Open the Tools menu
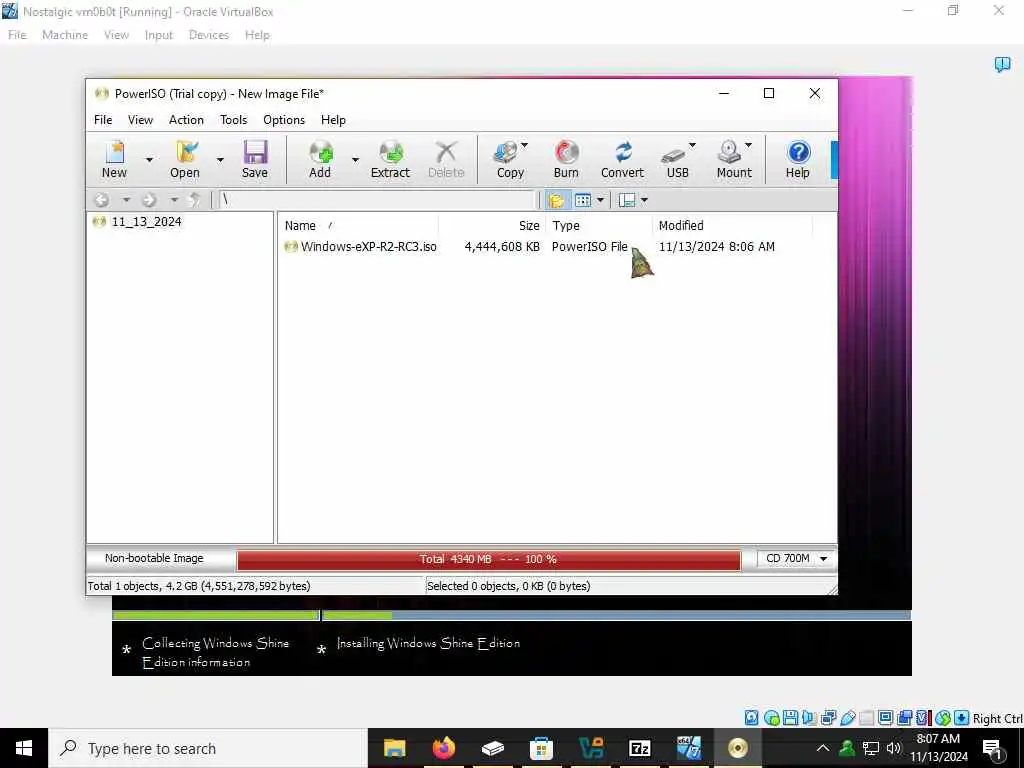 (x=233, y=120)
